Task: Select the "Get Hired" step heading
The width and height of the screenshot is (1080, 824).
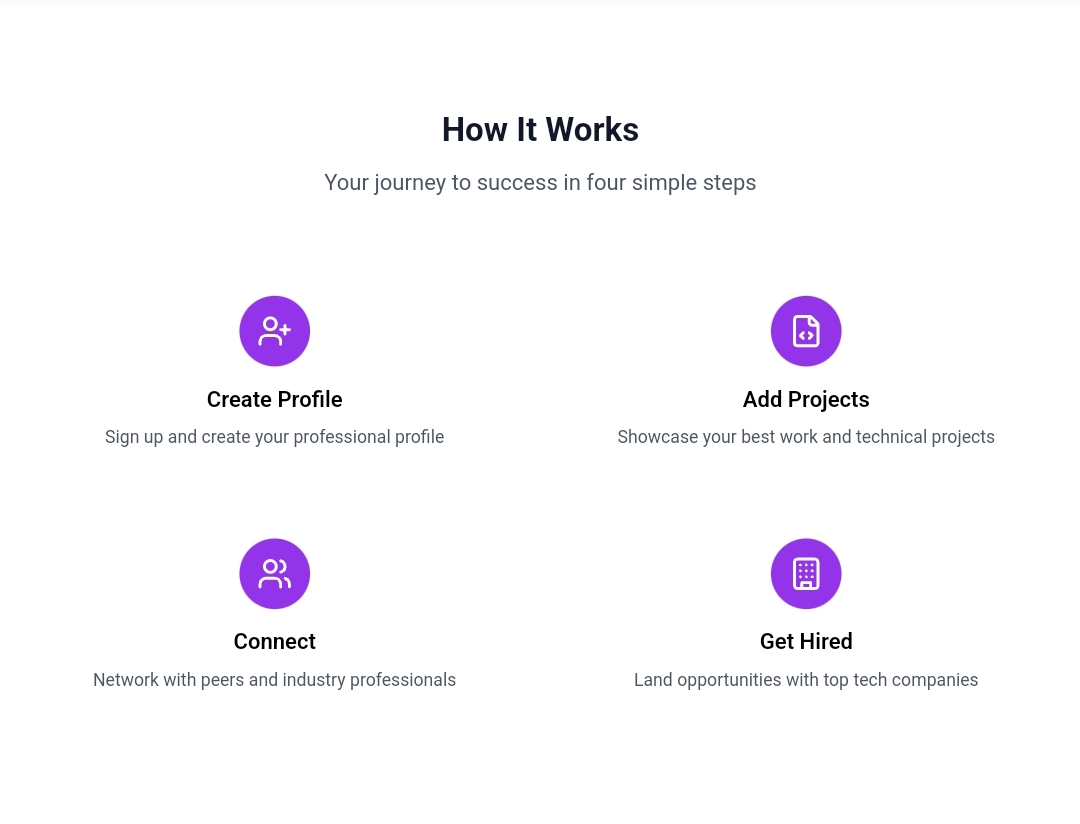Action: coord(806,642)
